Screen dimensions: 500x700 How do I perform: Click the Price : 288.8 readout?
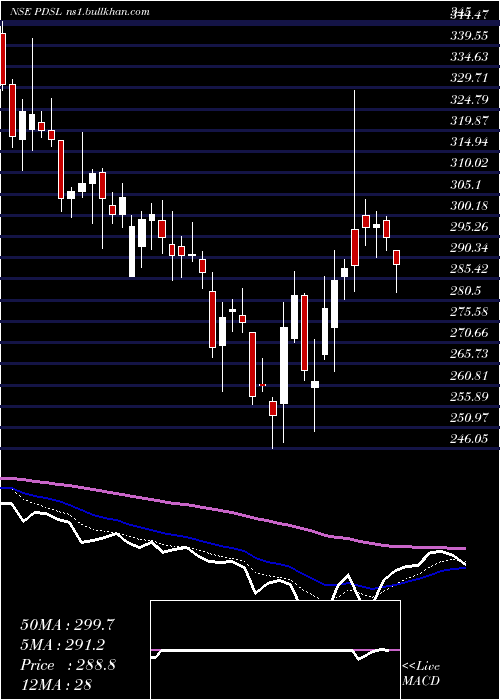tap(68, 665)
